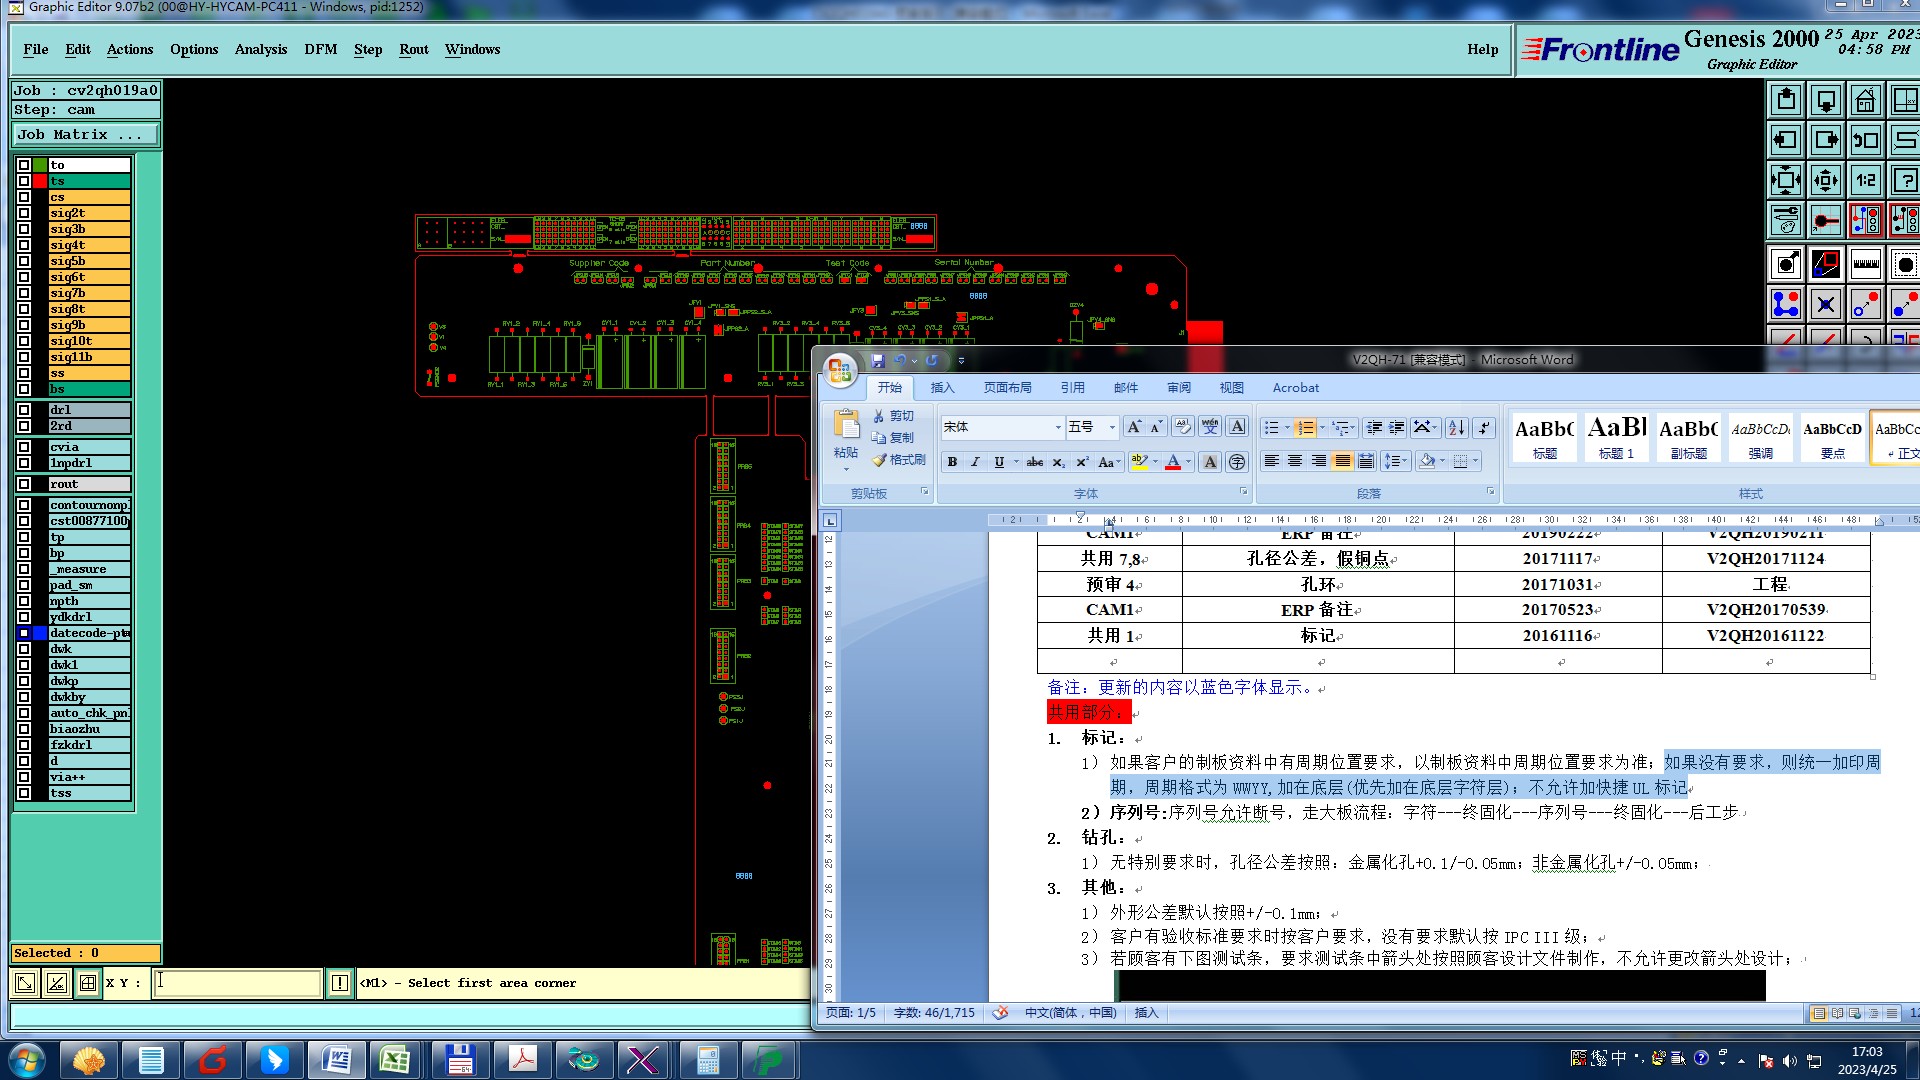The width and height of the screenshot is (1920, 1080).
Task: Click the grid snap icon left of X Y
Action: pyautogui.click(x=88, y=983)
